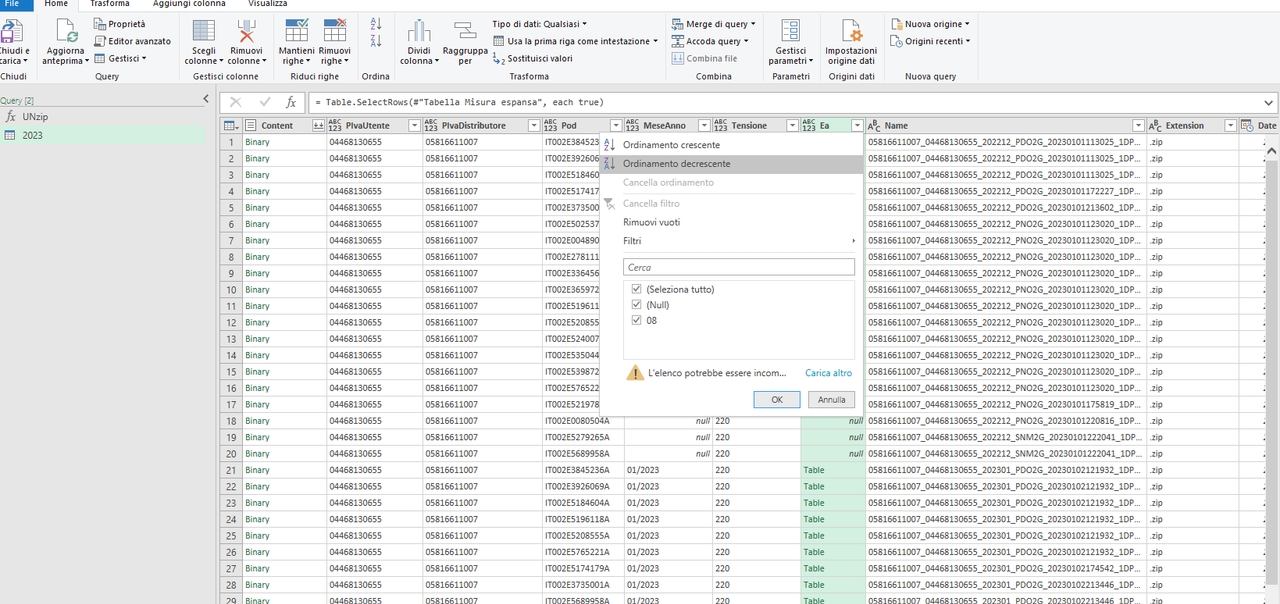Expand the Content column binaries

tap(318, 126)
